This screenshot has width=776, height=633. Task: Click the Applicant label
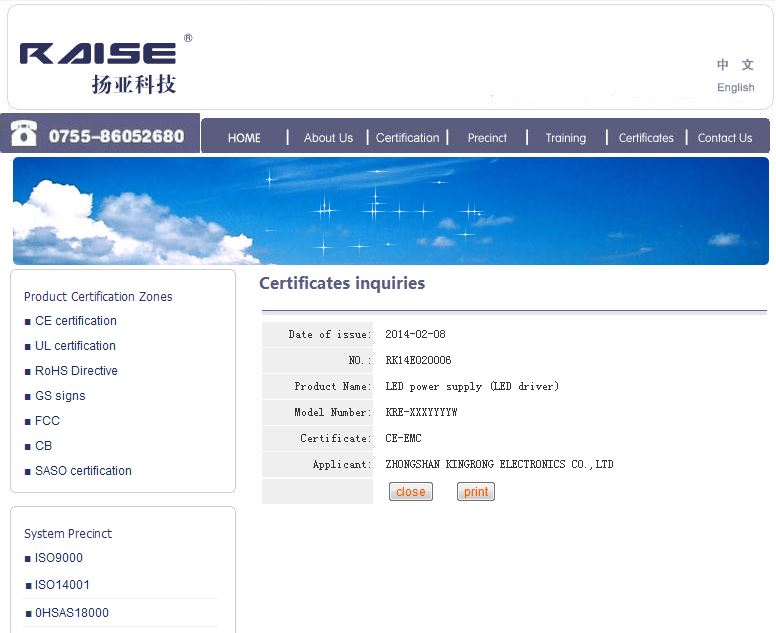[x=341, y=464]
